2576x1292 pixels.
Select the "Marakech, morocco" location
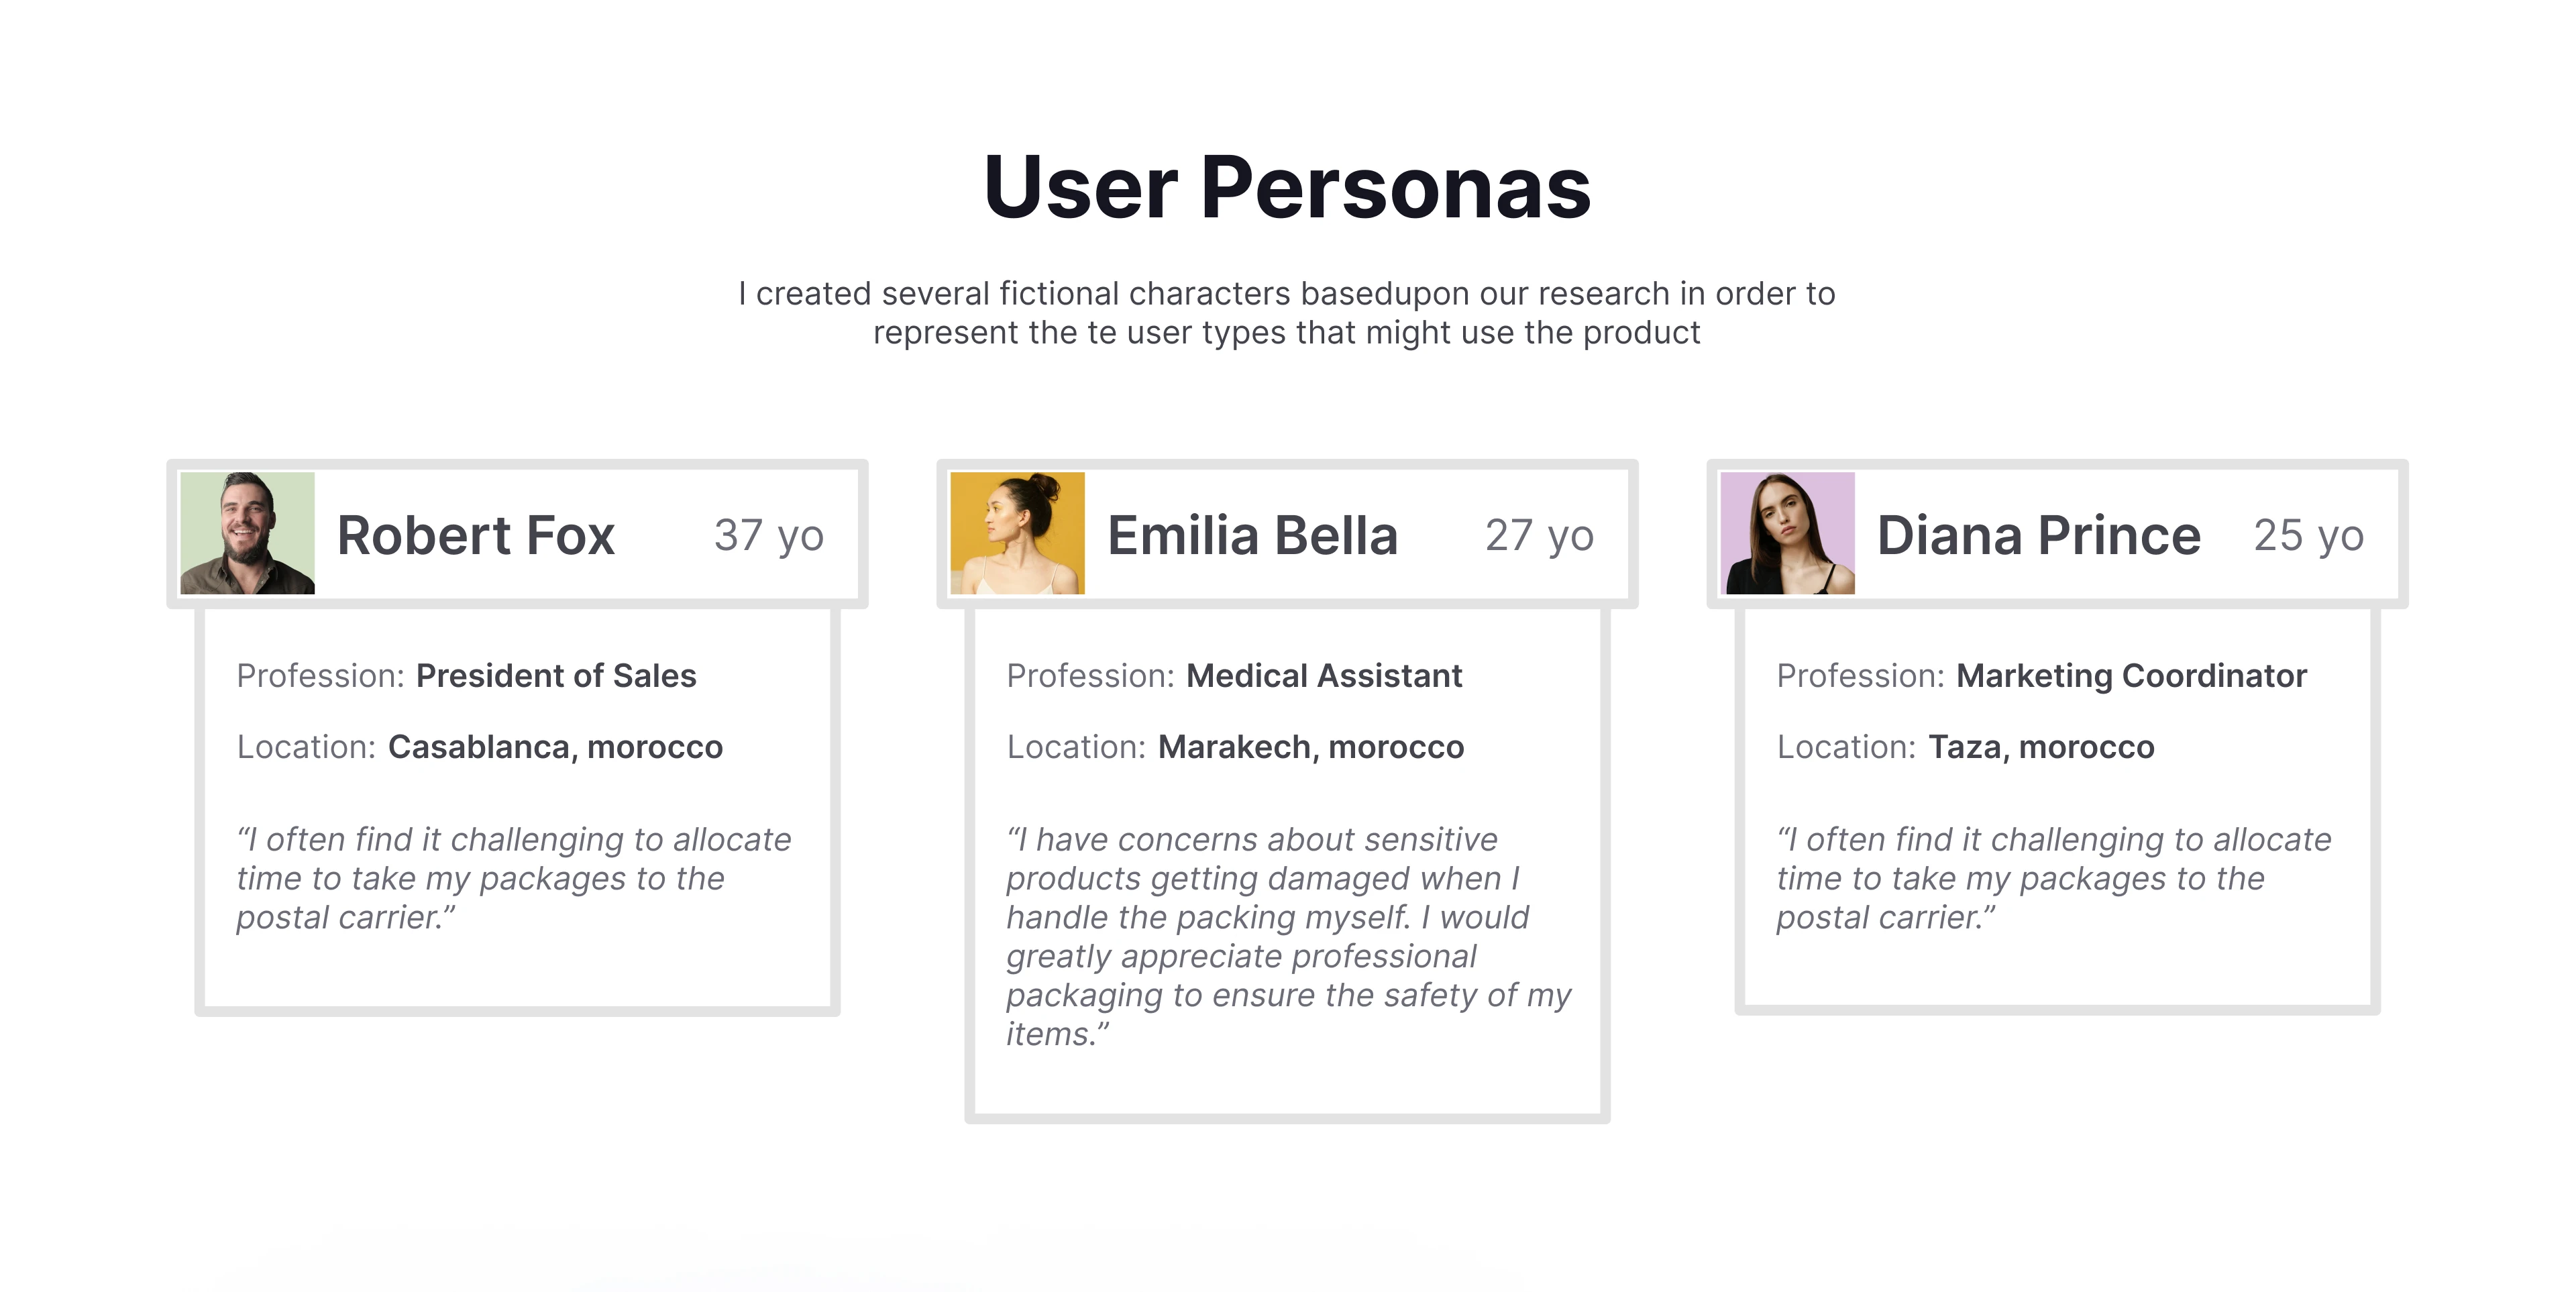(x=1310, y=747)
